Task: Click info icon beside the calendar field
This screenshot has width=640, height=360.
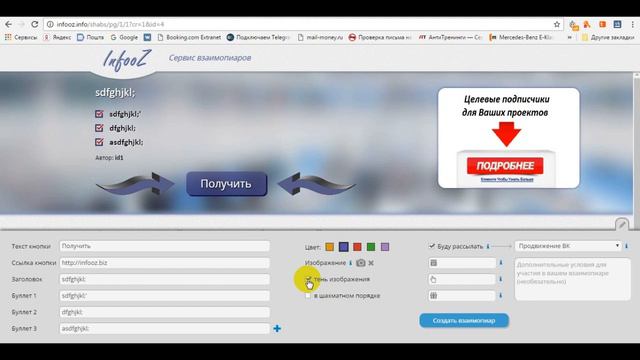Action: (x=501, y=263)
